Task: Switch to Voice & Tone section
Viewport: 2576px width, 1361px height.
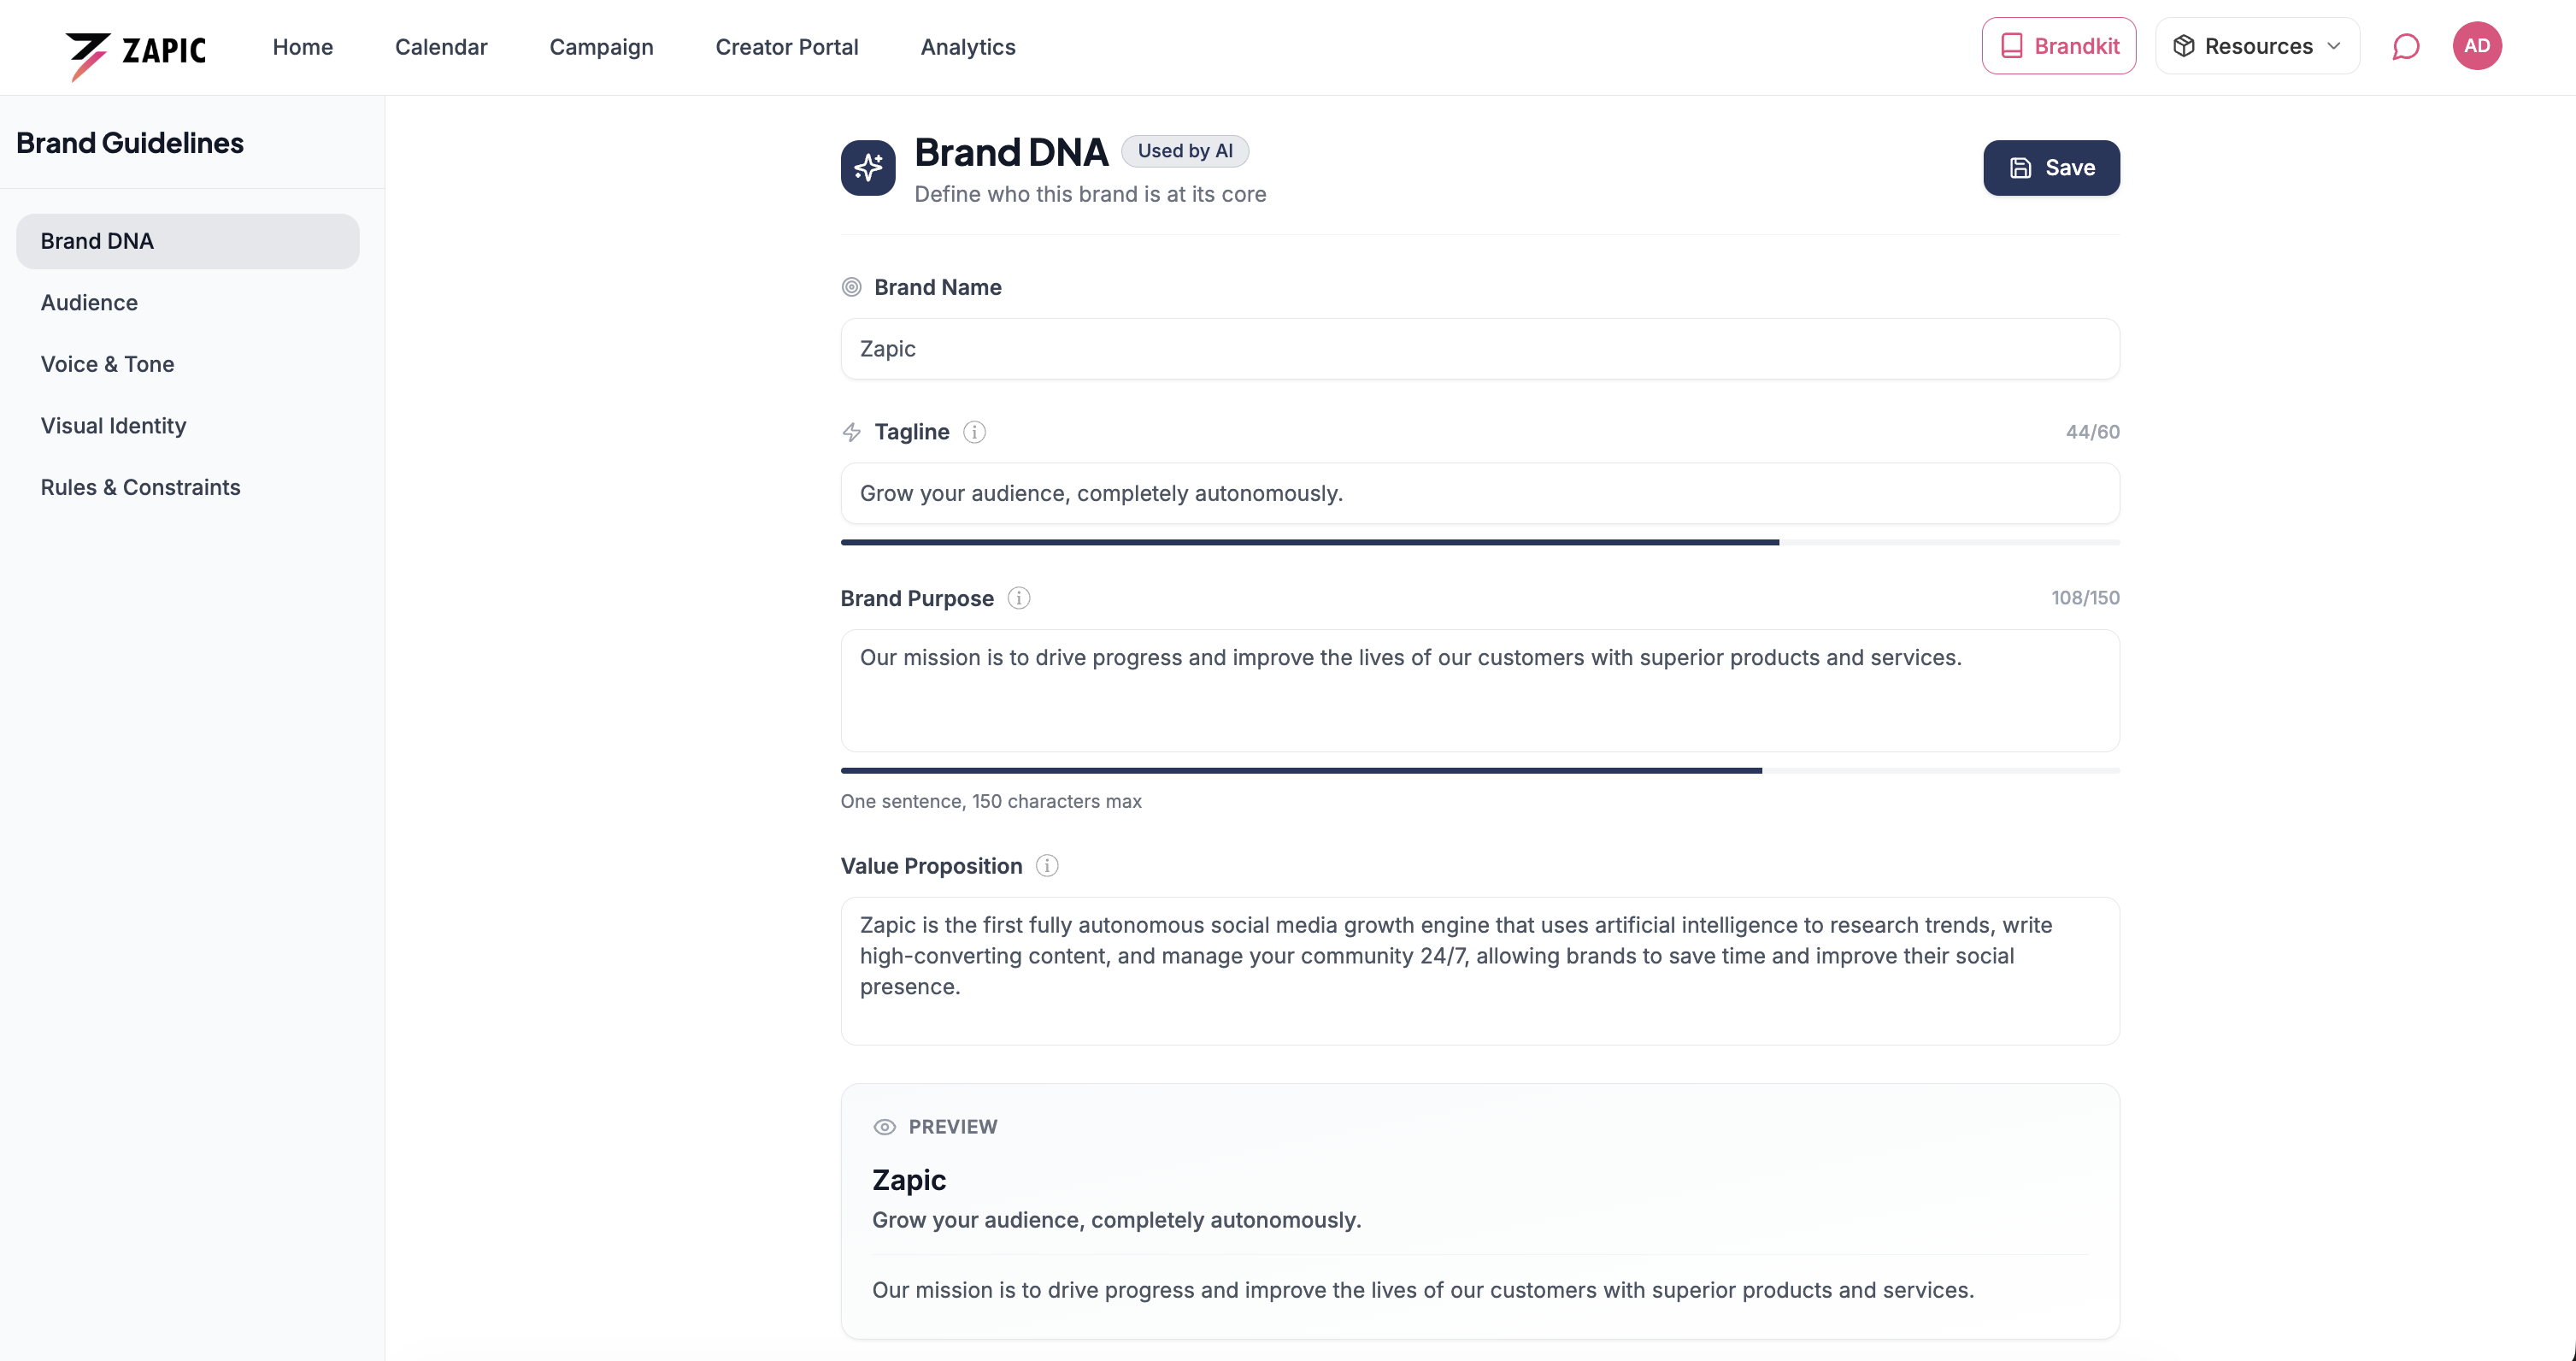Action: (107, 364)
